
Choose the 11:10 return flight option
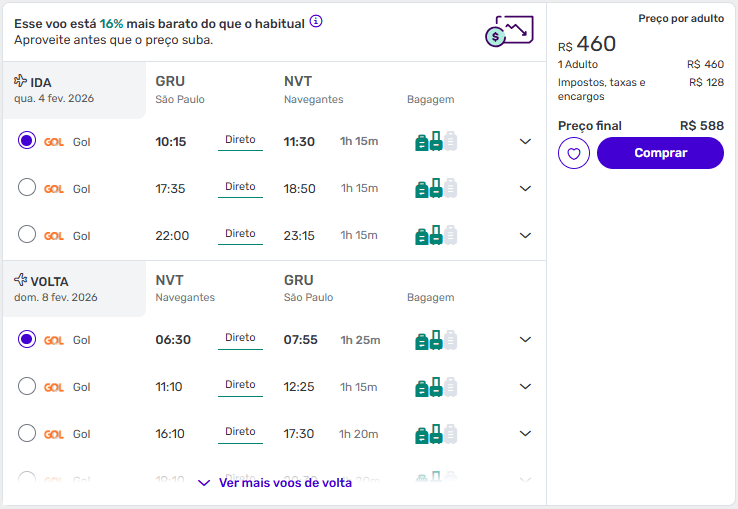point(27,386)
